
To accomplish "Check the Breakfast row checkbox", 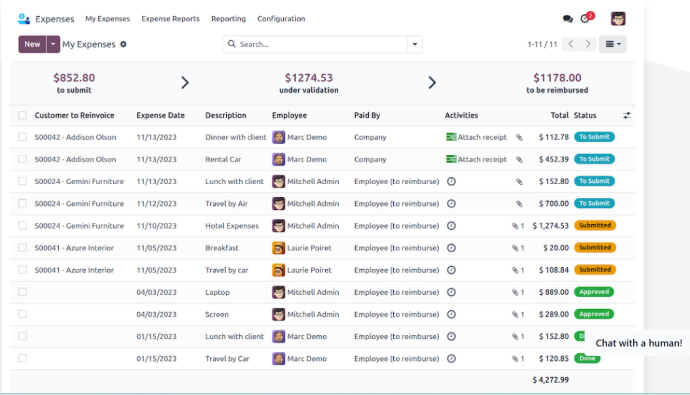I will coord(22,248).
